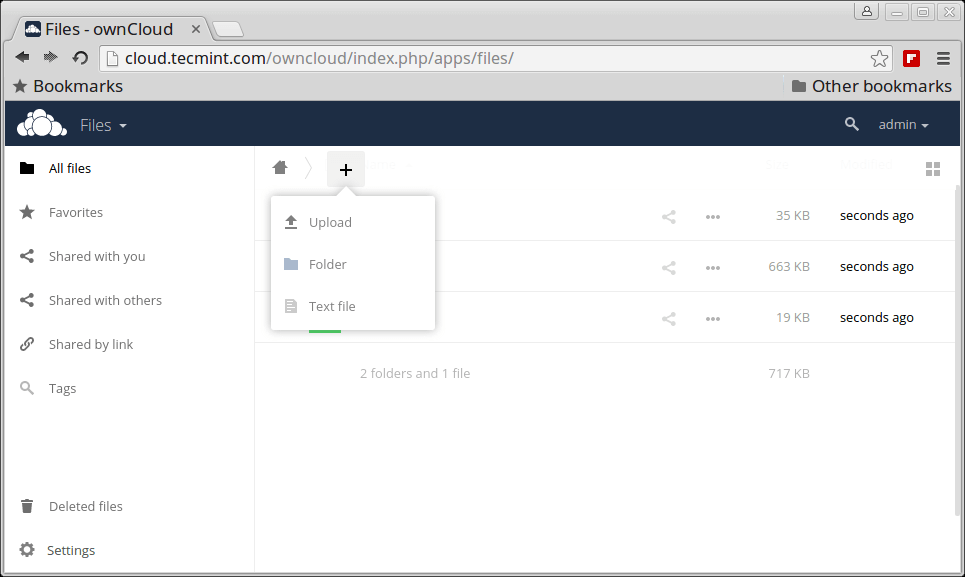Click the page vertical scrollbar
Image resolution: width=965 pixels, height=577 pixels.
coord(957,351)
